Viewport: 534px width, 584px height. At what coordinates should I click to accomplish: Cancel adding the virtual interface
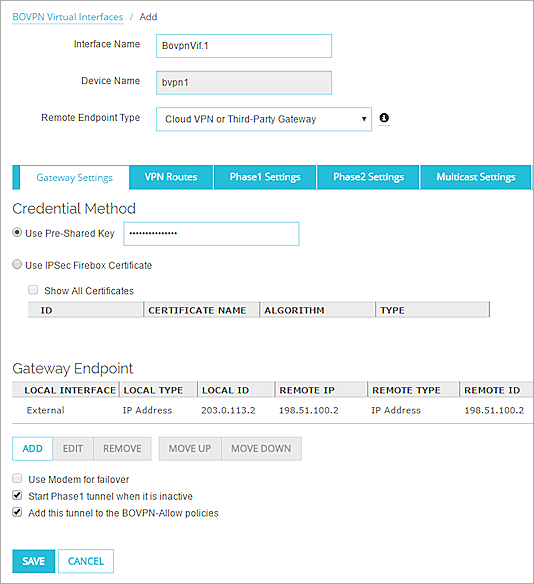(x=86, y=561)
